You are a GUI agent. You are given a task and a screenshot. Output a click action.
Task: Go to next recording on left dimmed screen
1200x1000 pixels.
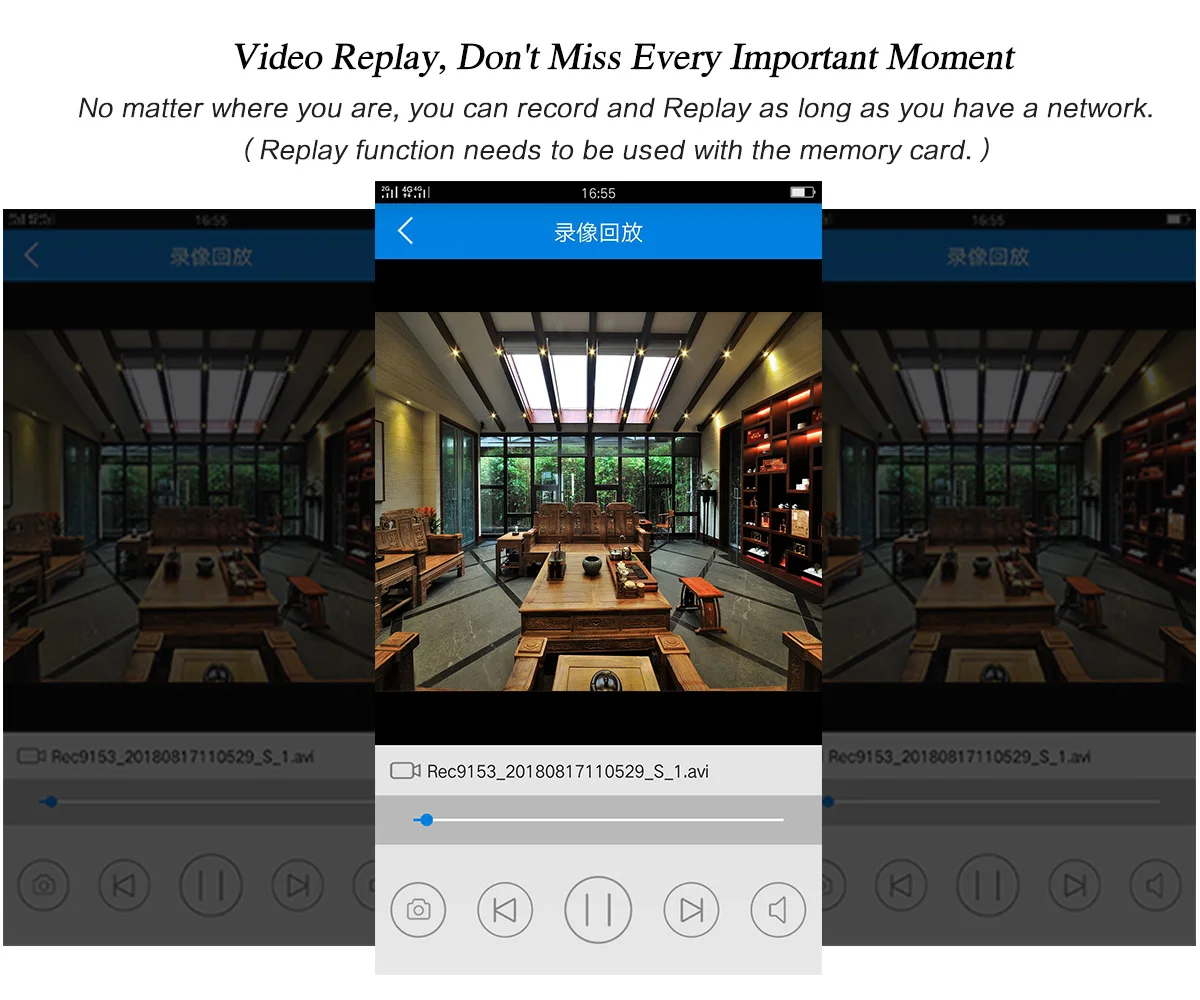(x=298, y=885)
